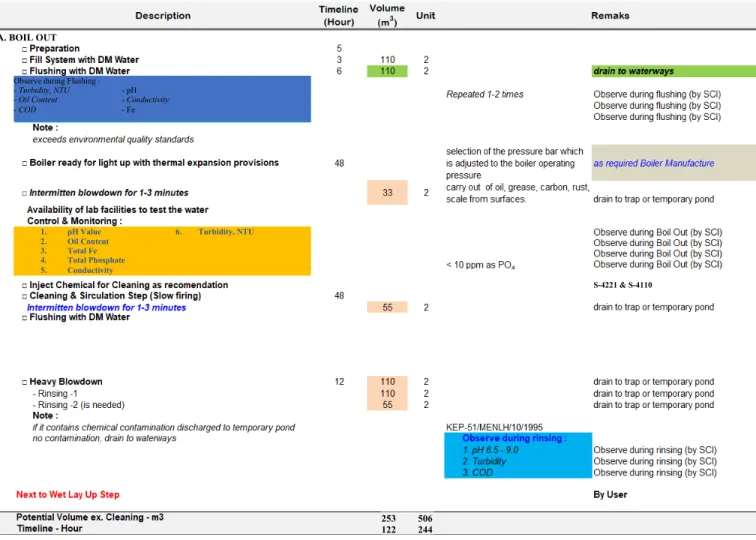Tick the square box beside Preparation
The height and width of the screenshot is (540, 756).
tap(24, 49)
